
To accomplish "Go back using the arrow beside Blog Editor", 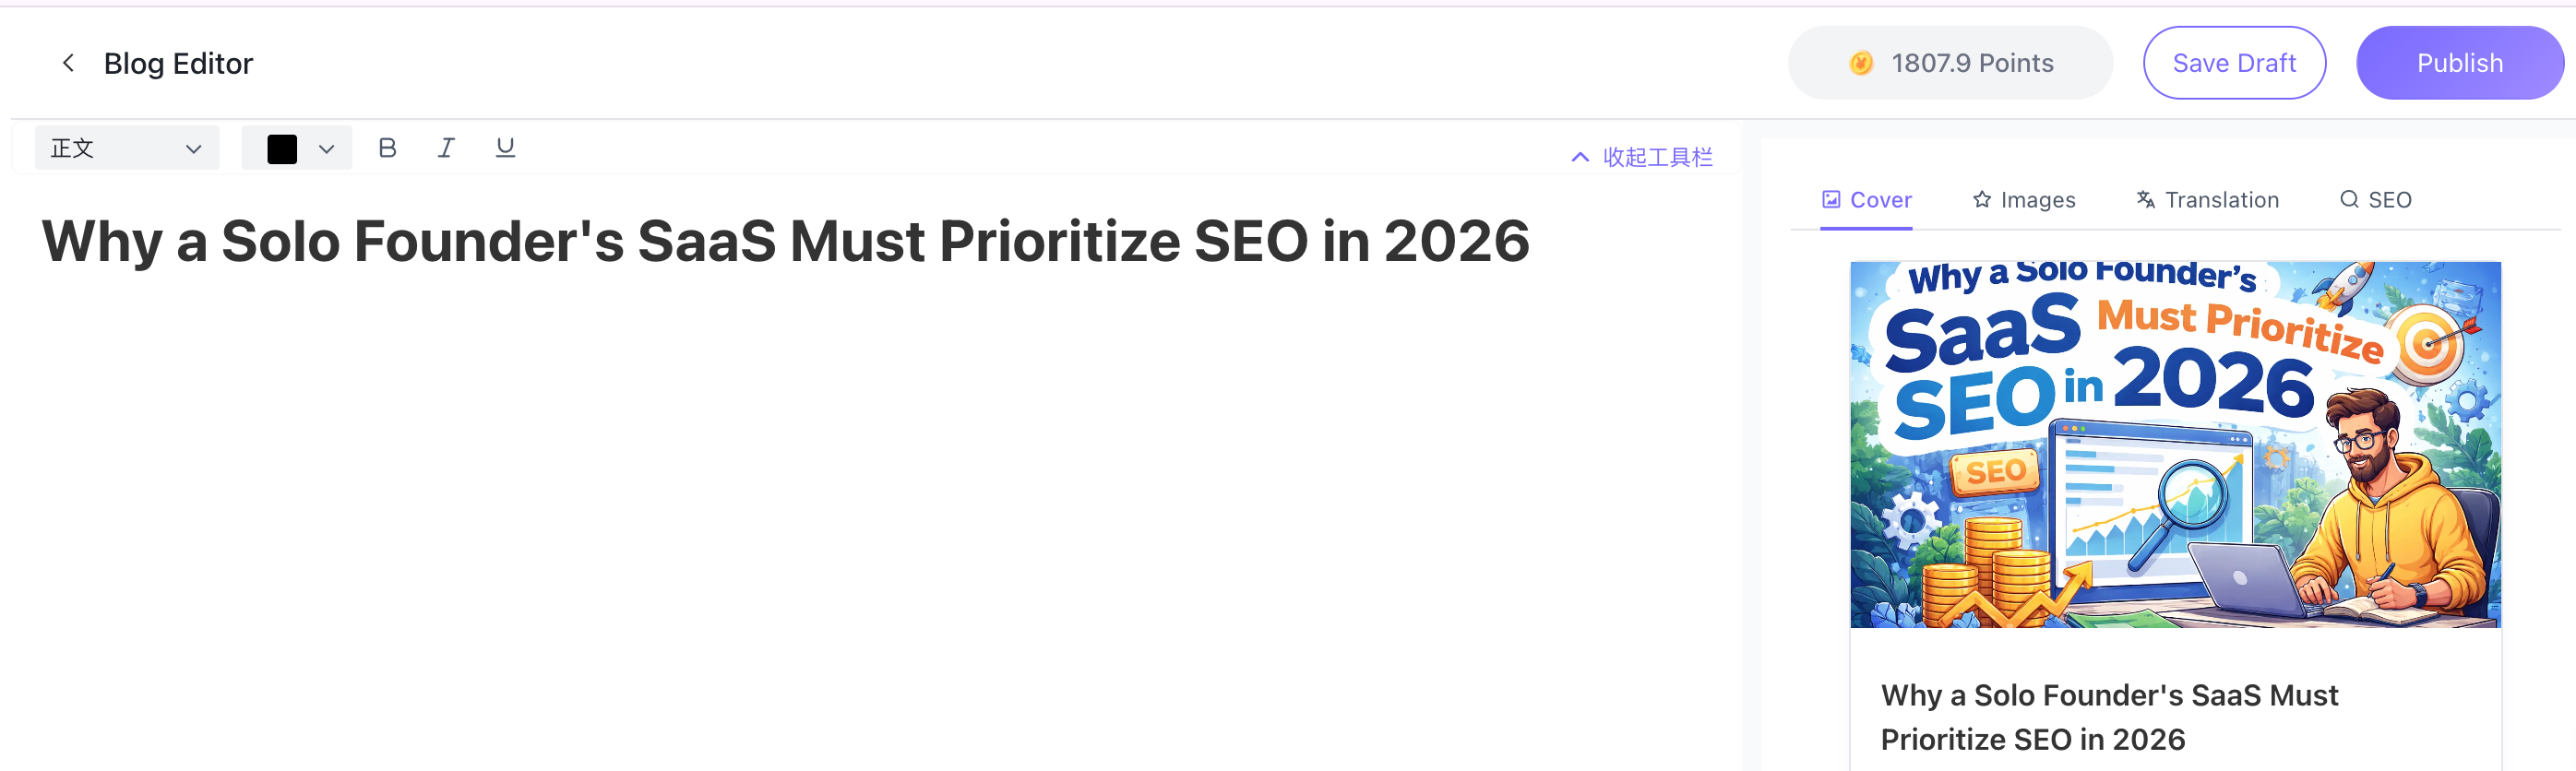I will pos(68,63).
